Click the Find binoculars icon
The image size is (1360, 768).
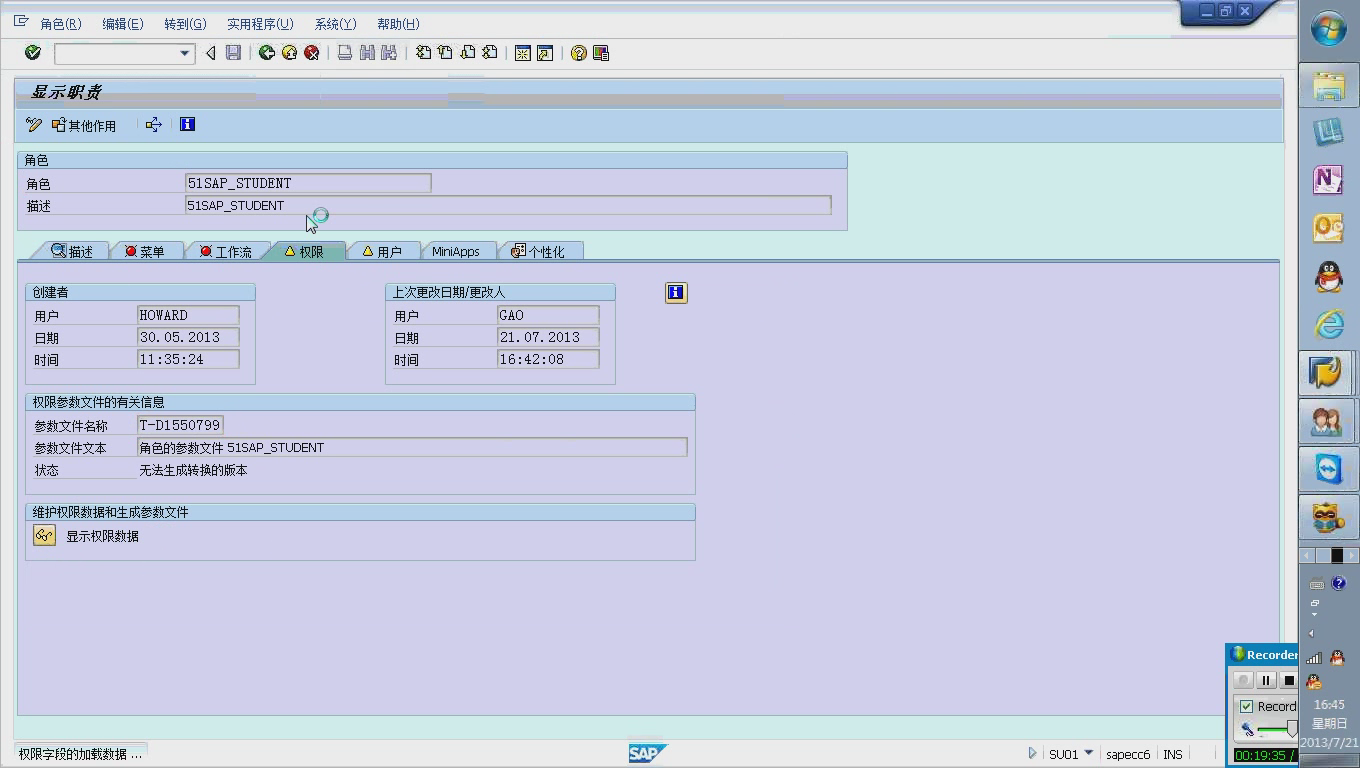pos(367,53)
